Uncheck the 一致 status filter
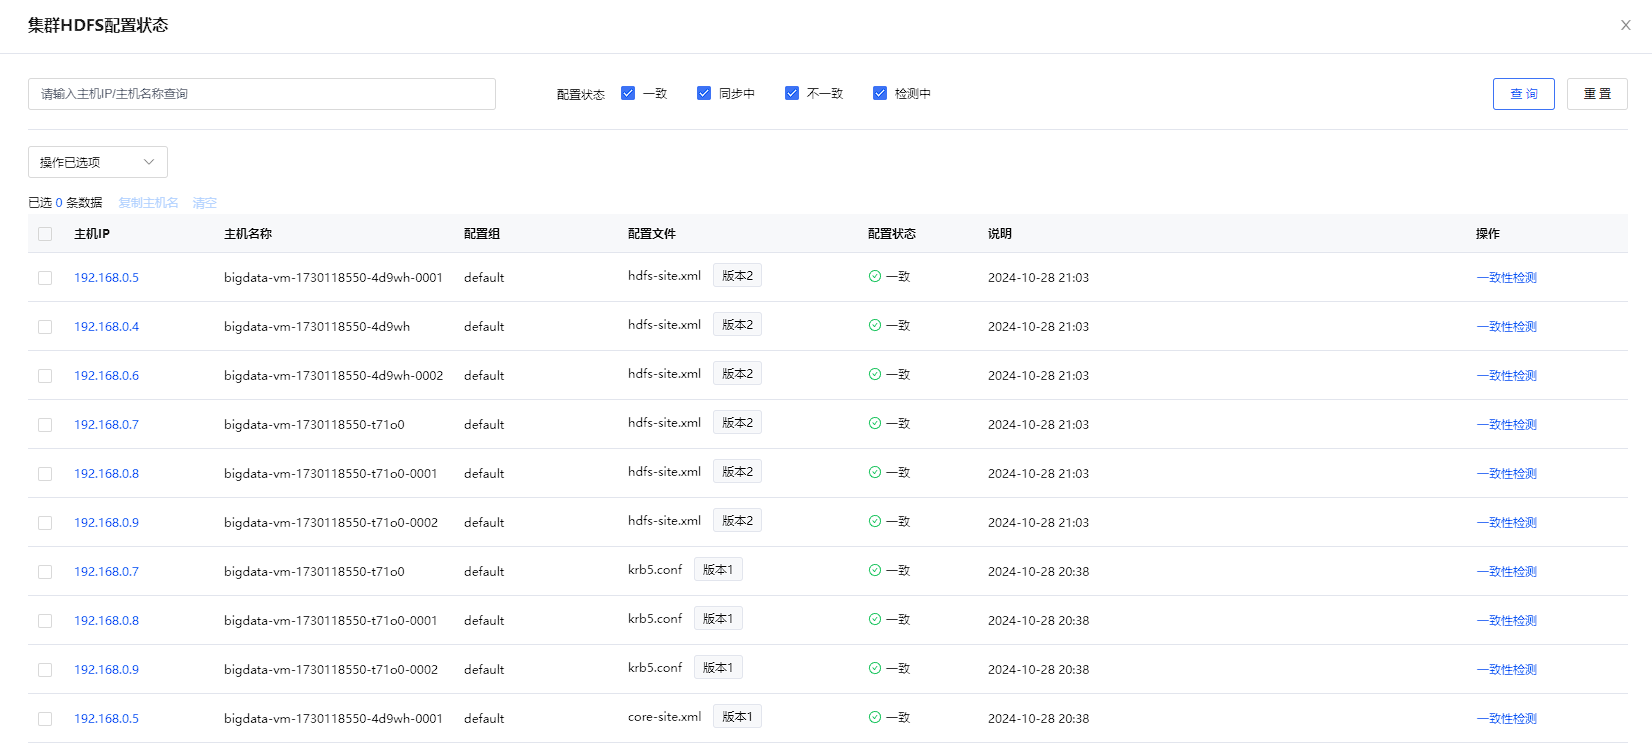Viewport: 1652px width, 746px height. pyautogui.click(x=628, y=93)
